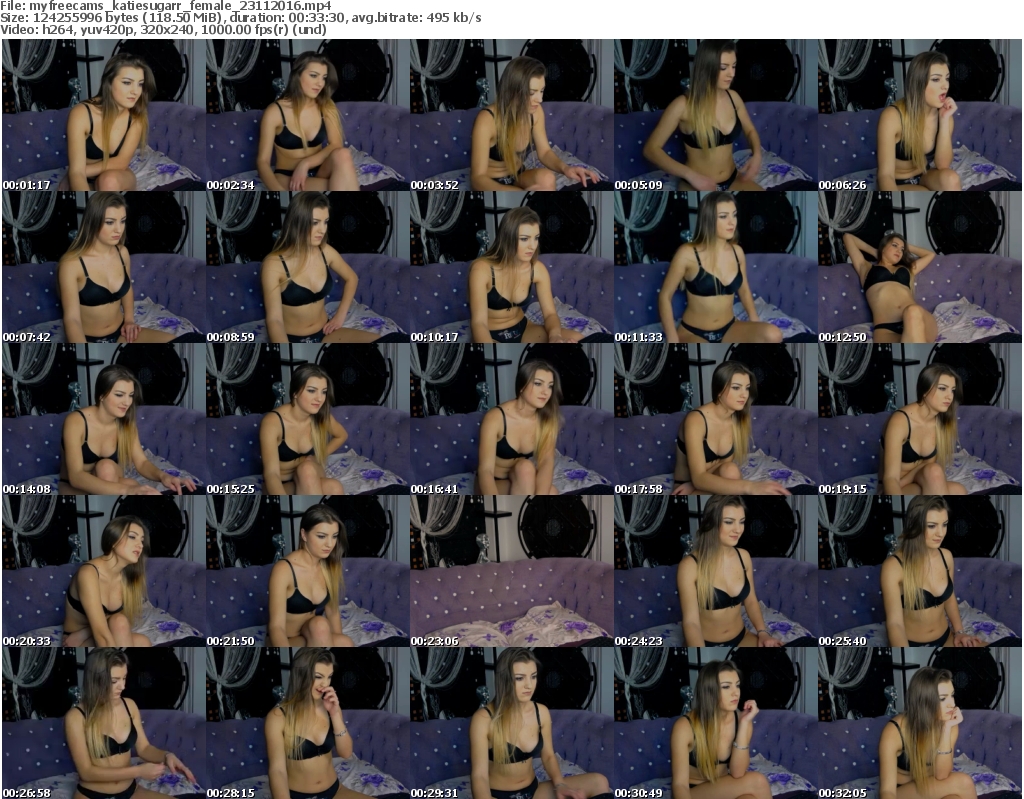Select the frame at timestamp 00:05:09
Screen dimensions: 1024x799
pos(716,115)
